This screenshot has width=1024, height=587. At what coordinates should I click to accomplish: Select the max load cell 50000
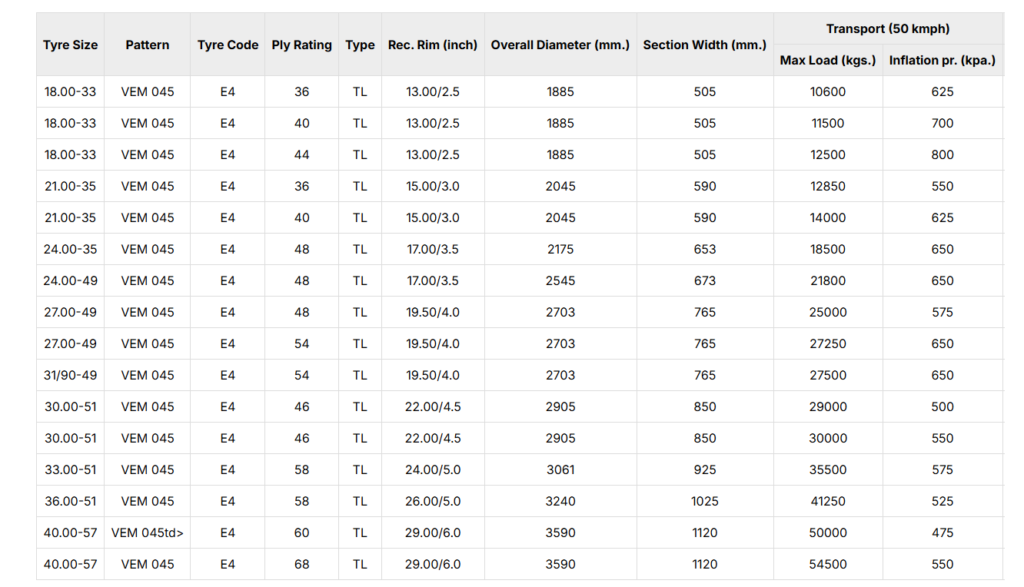[828, 533]
